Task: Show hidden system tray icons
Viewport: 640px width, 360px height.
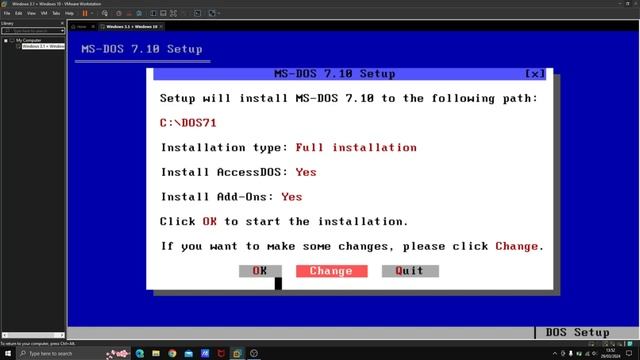Action: (x=555, y=353)
